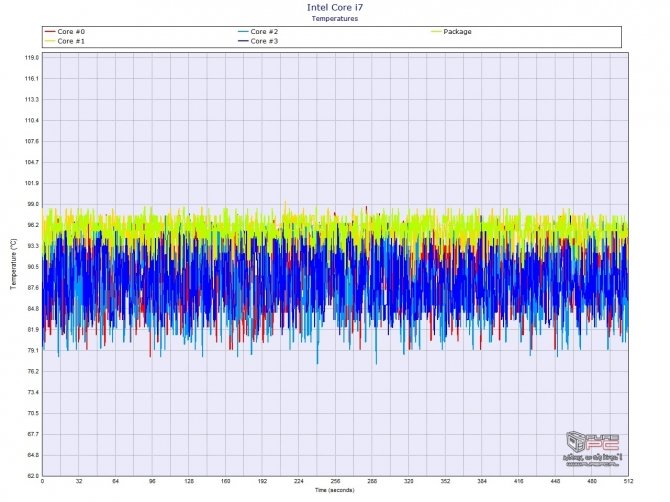Click the 104.7 value on temperature axis
This screenshot has height=502, width=670.
coord(32,162)
